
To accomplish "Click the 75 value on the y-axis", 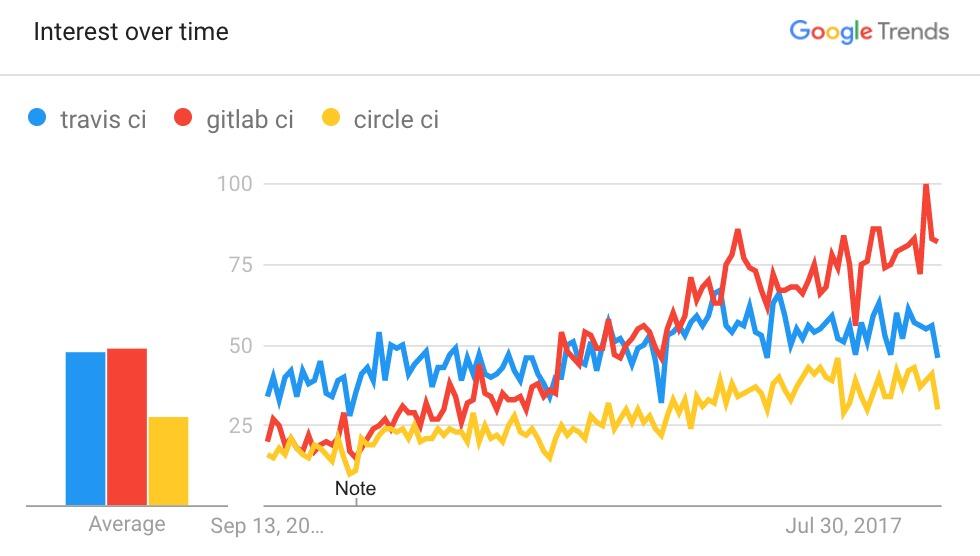I will click(x=239, y=265).
